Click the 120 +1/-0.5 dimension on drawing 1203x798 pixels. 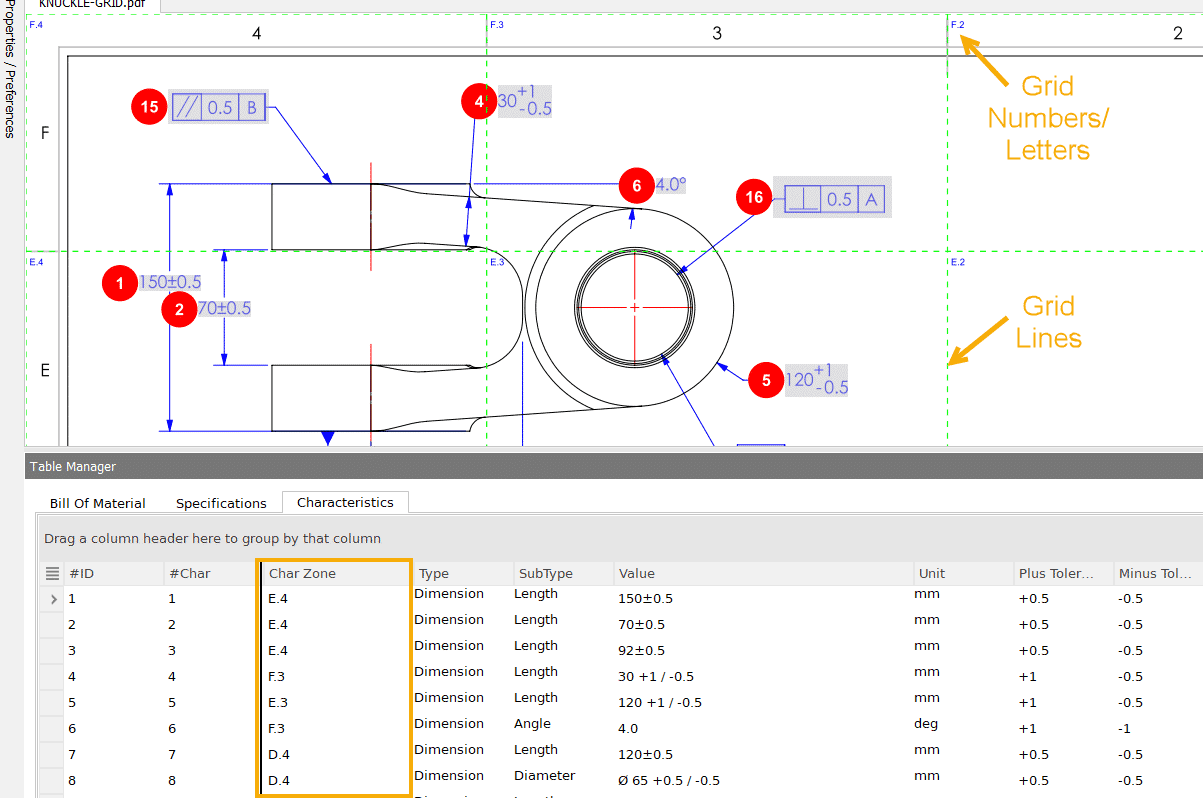tap(817, 380)
